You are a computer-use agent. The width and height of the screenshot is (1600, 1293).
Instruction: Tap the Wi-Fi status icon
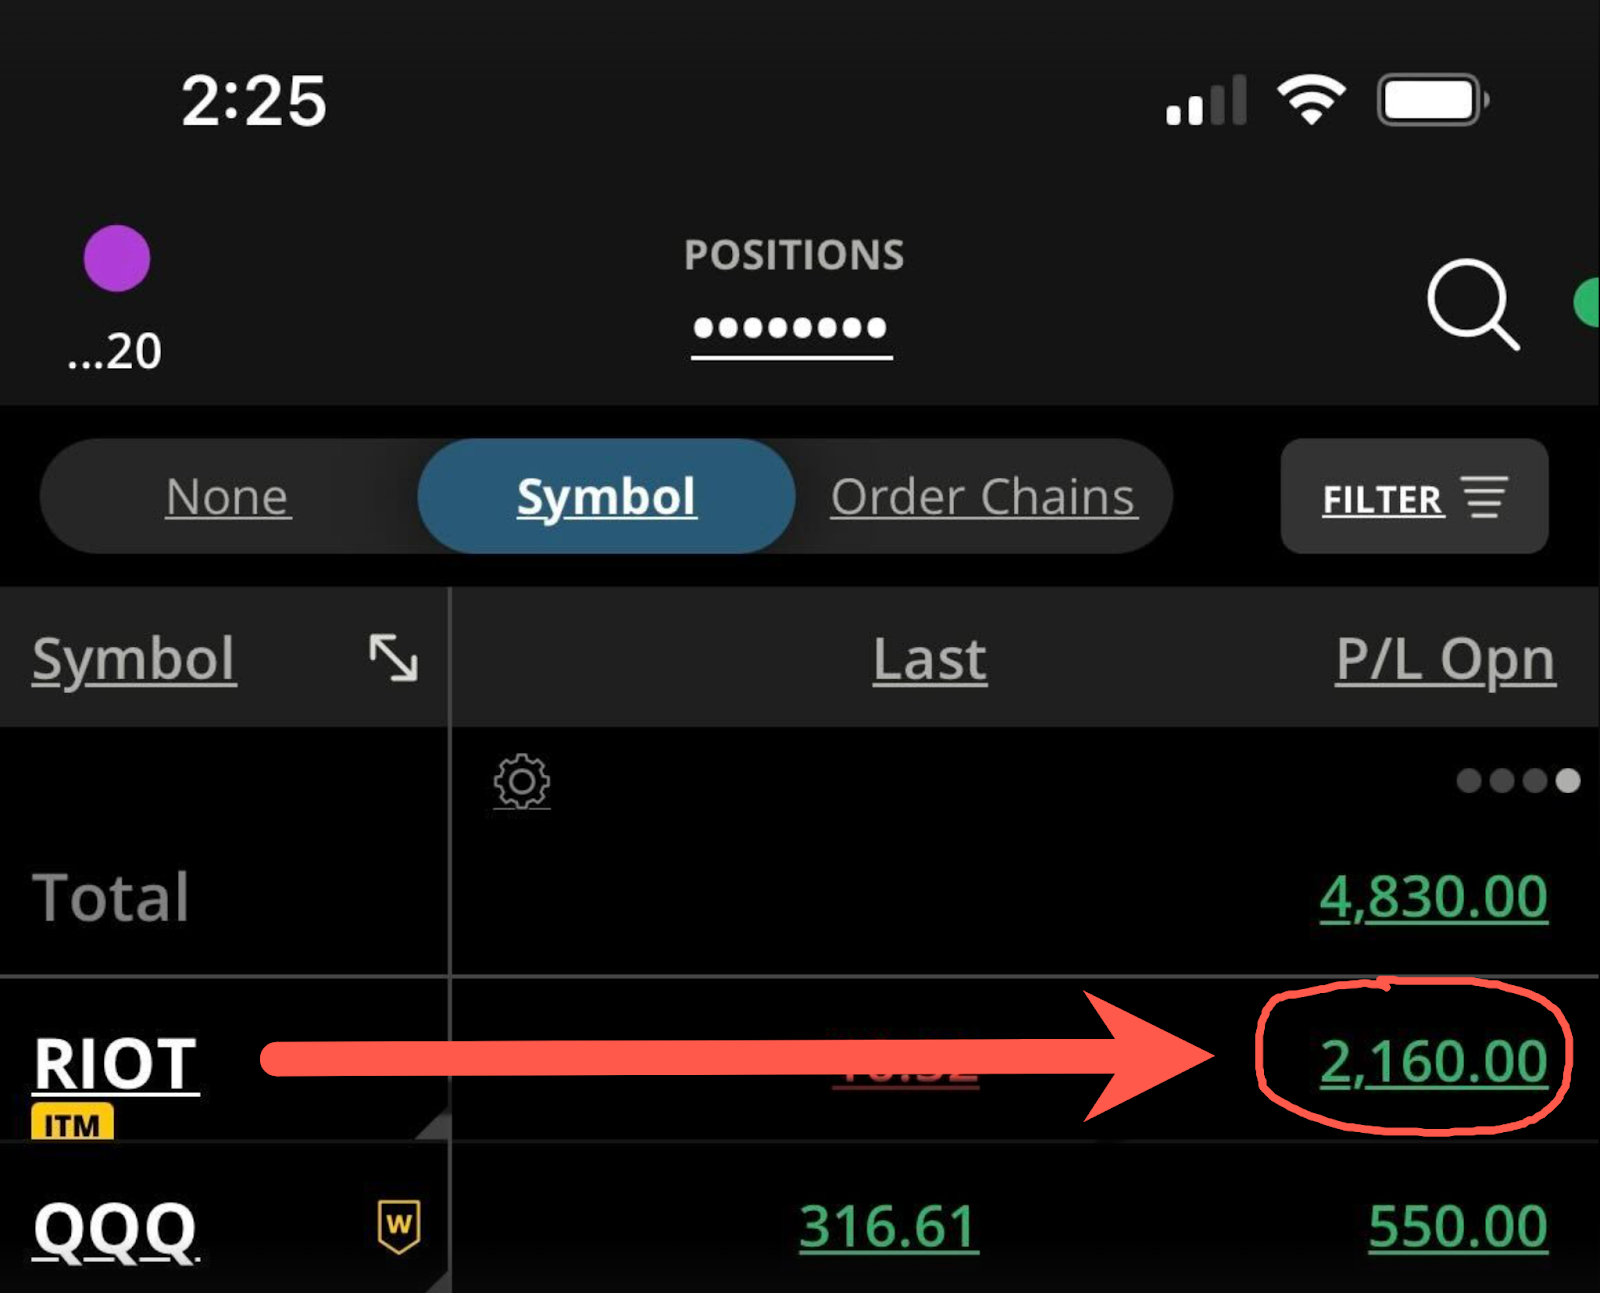tap(1311, 100)
